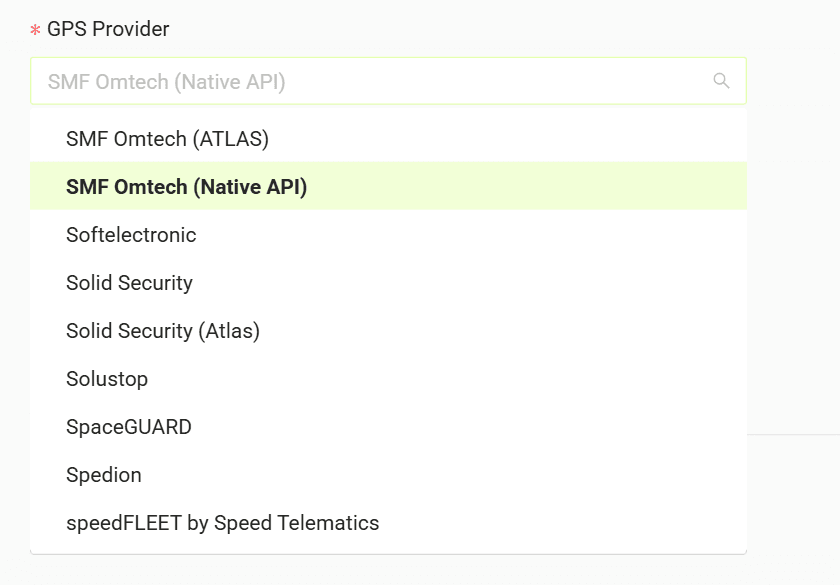
Task: Select SMF Omtech (ATLAS) option
Action: 388,139
